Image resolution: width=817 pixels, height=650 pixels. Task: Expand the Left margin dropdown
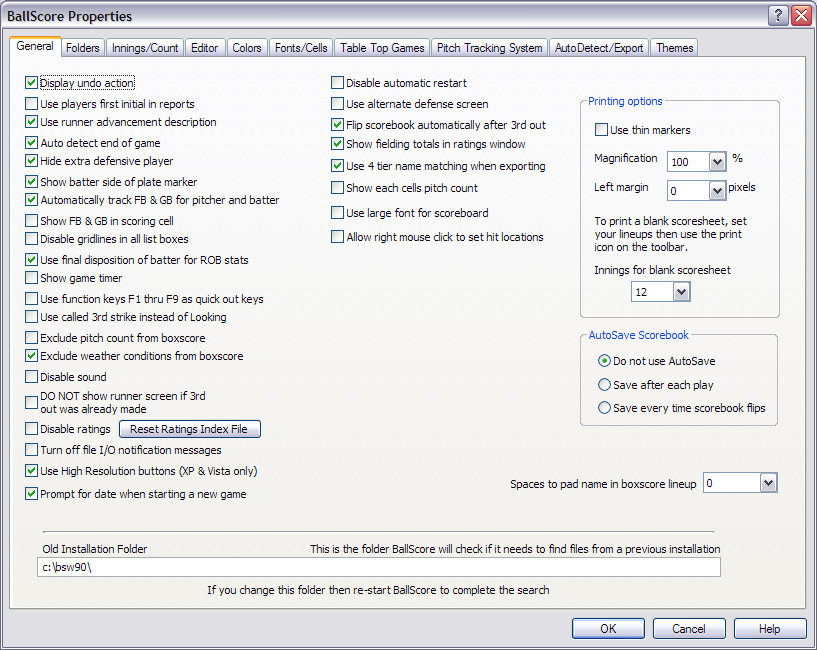(717, 191)
